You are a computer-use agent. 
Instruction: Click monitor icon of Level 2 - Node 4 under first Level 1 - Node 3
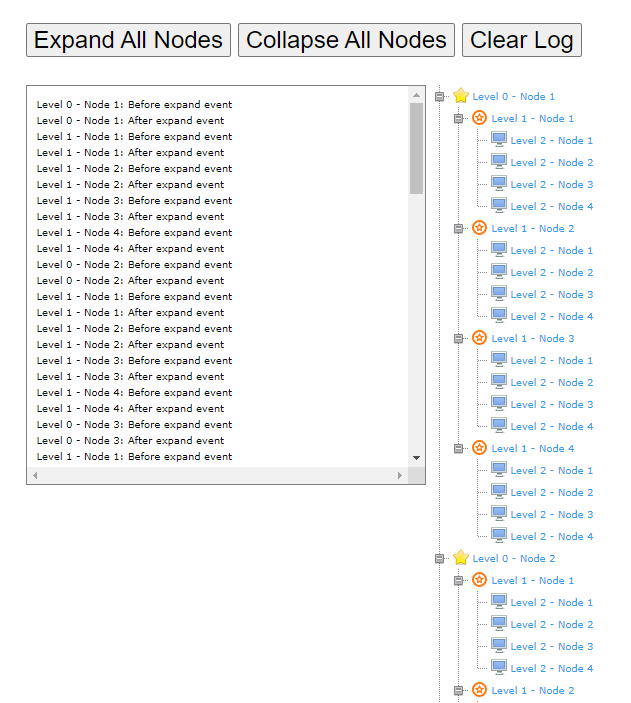click(x=499, y=425)
